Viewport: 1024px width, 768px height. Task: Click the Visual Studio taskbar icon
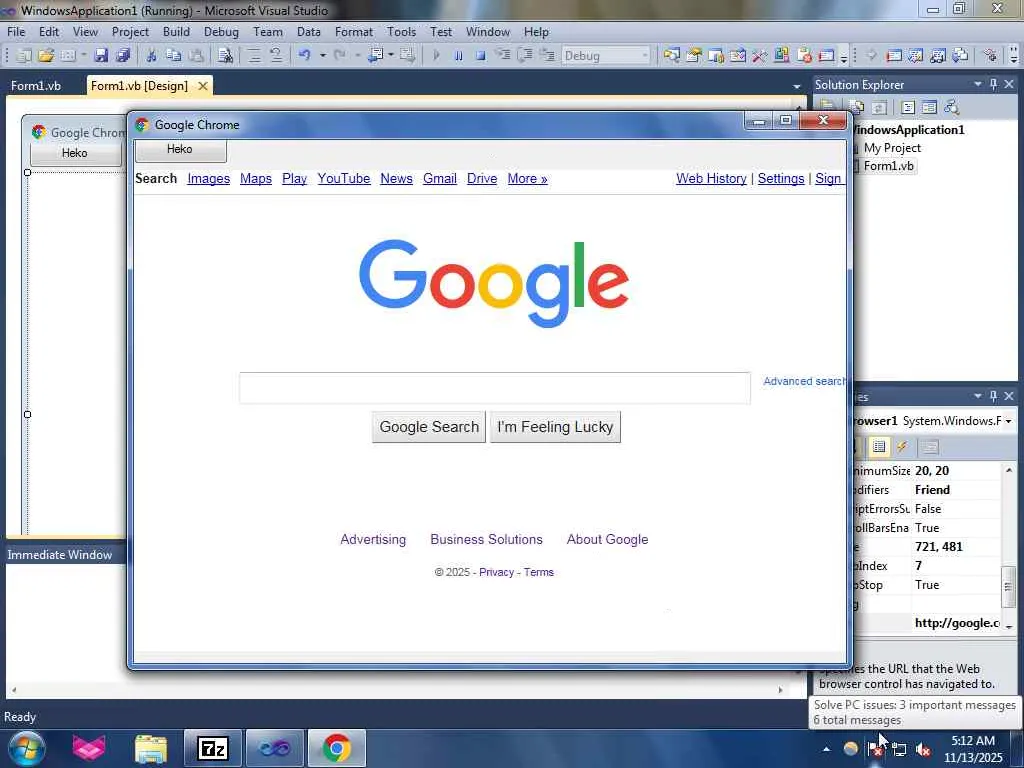pyautogui.click(x=275, y=748)
